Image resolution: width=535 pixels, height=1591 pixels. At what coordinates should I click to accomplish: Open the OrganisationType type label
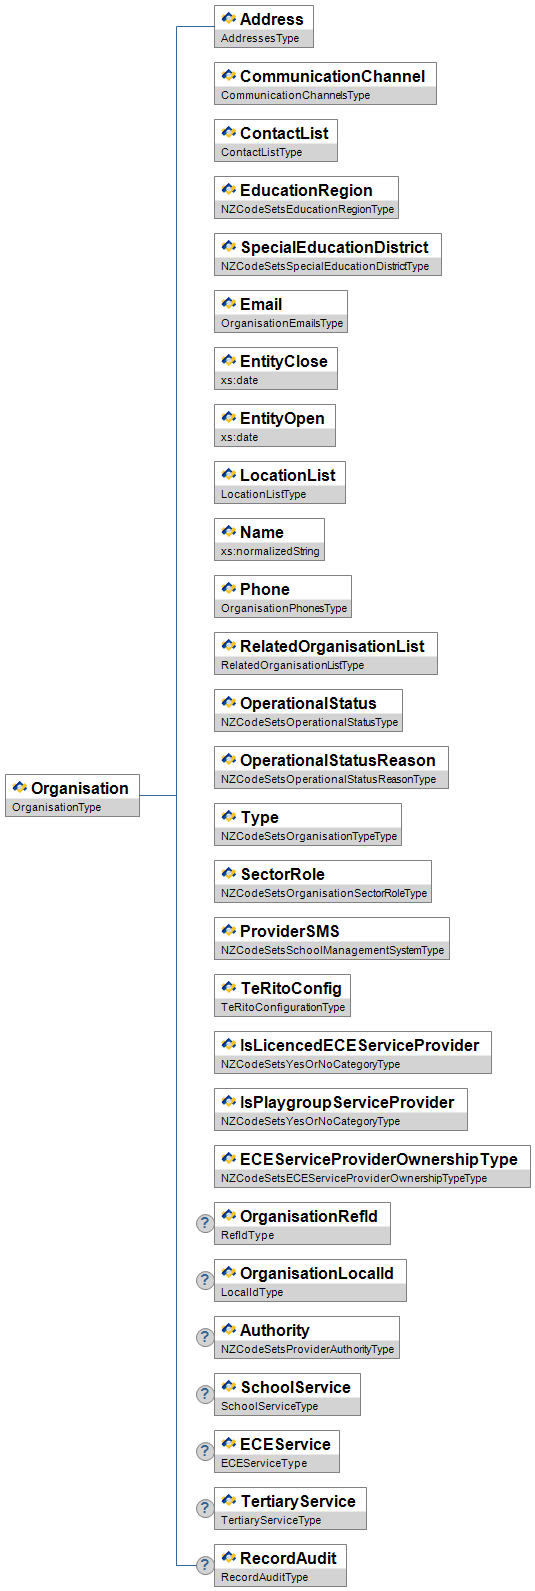pyautogui.click(x=57, y=807)
